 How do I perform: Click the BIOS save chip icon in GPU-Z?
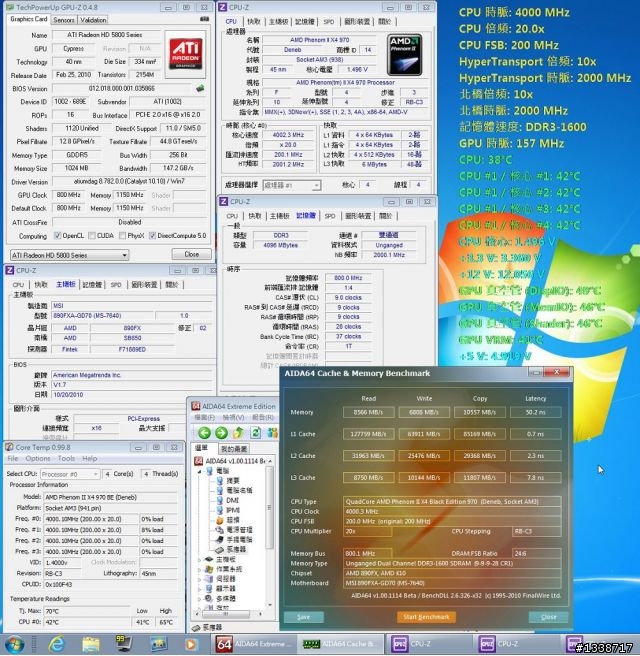[200, 88]
